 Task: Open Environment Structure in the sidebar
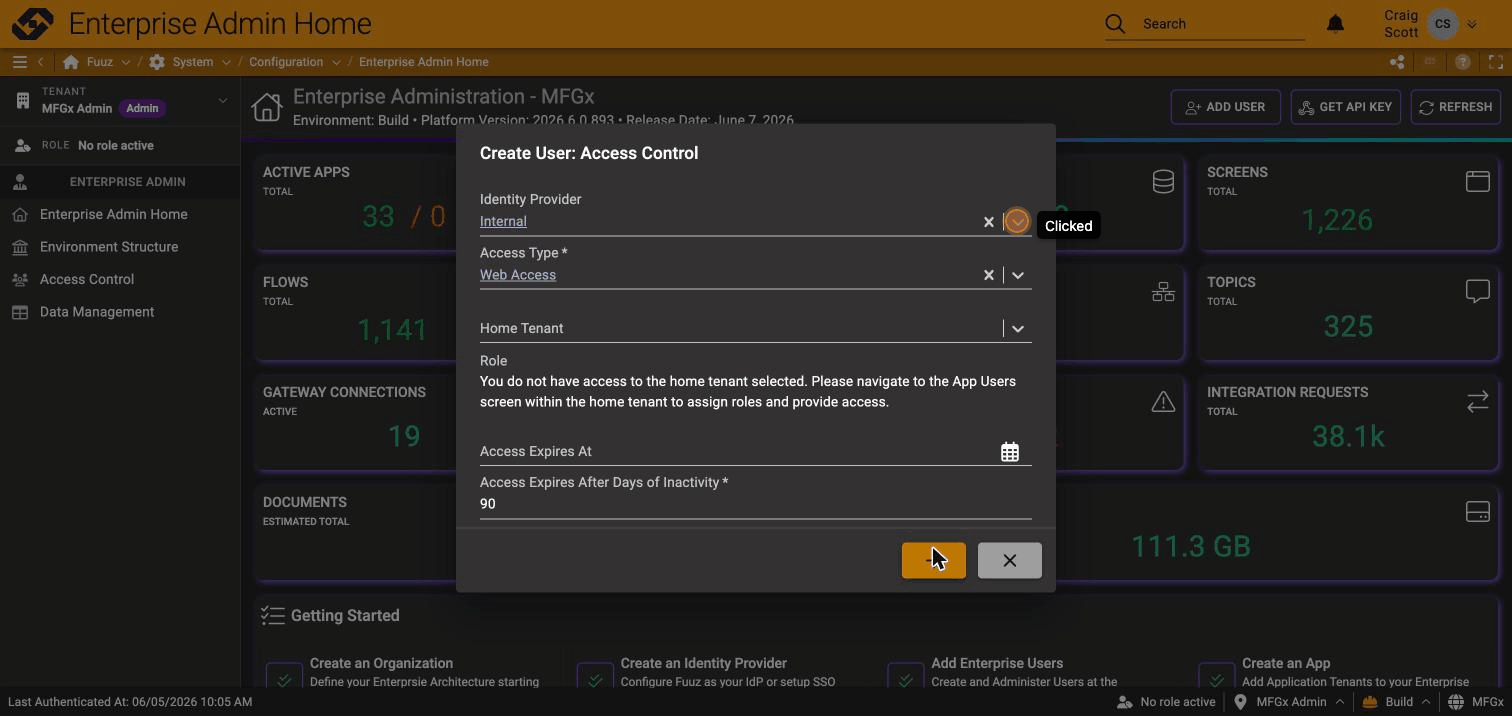pos(120,247)
